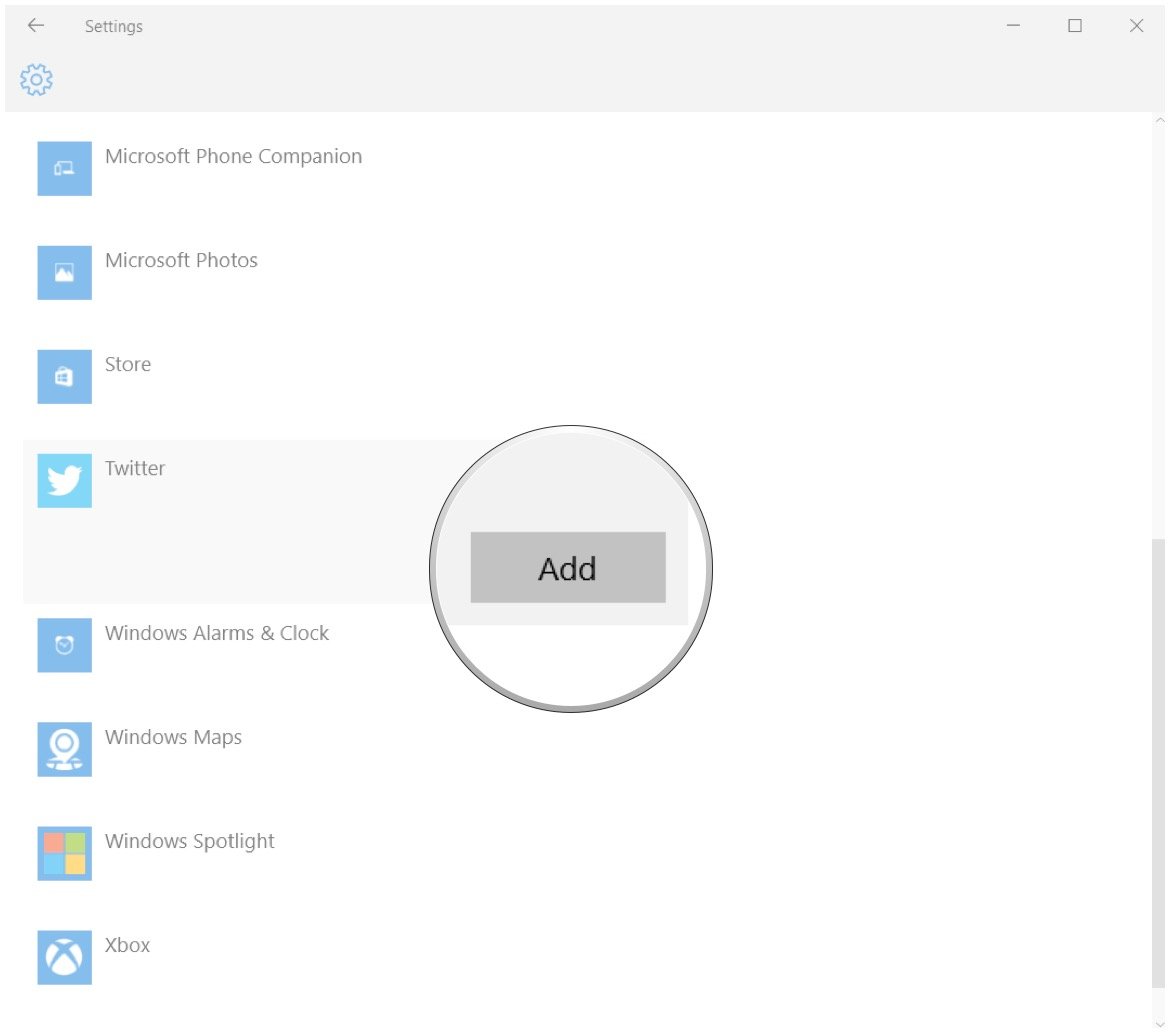Click the Xbox app icon
Image resolution: width=1170 pixels, height=1032 pixels.
[64, 957]
